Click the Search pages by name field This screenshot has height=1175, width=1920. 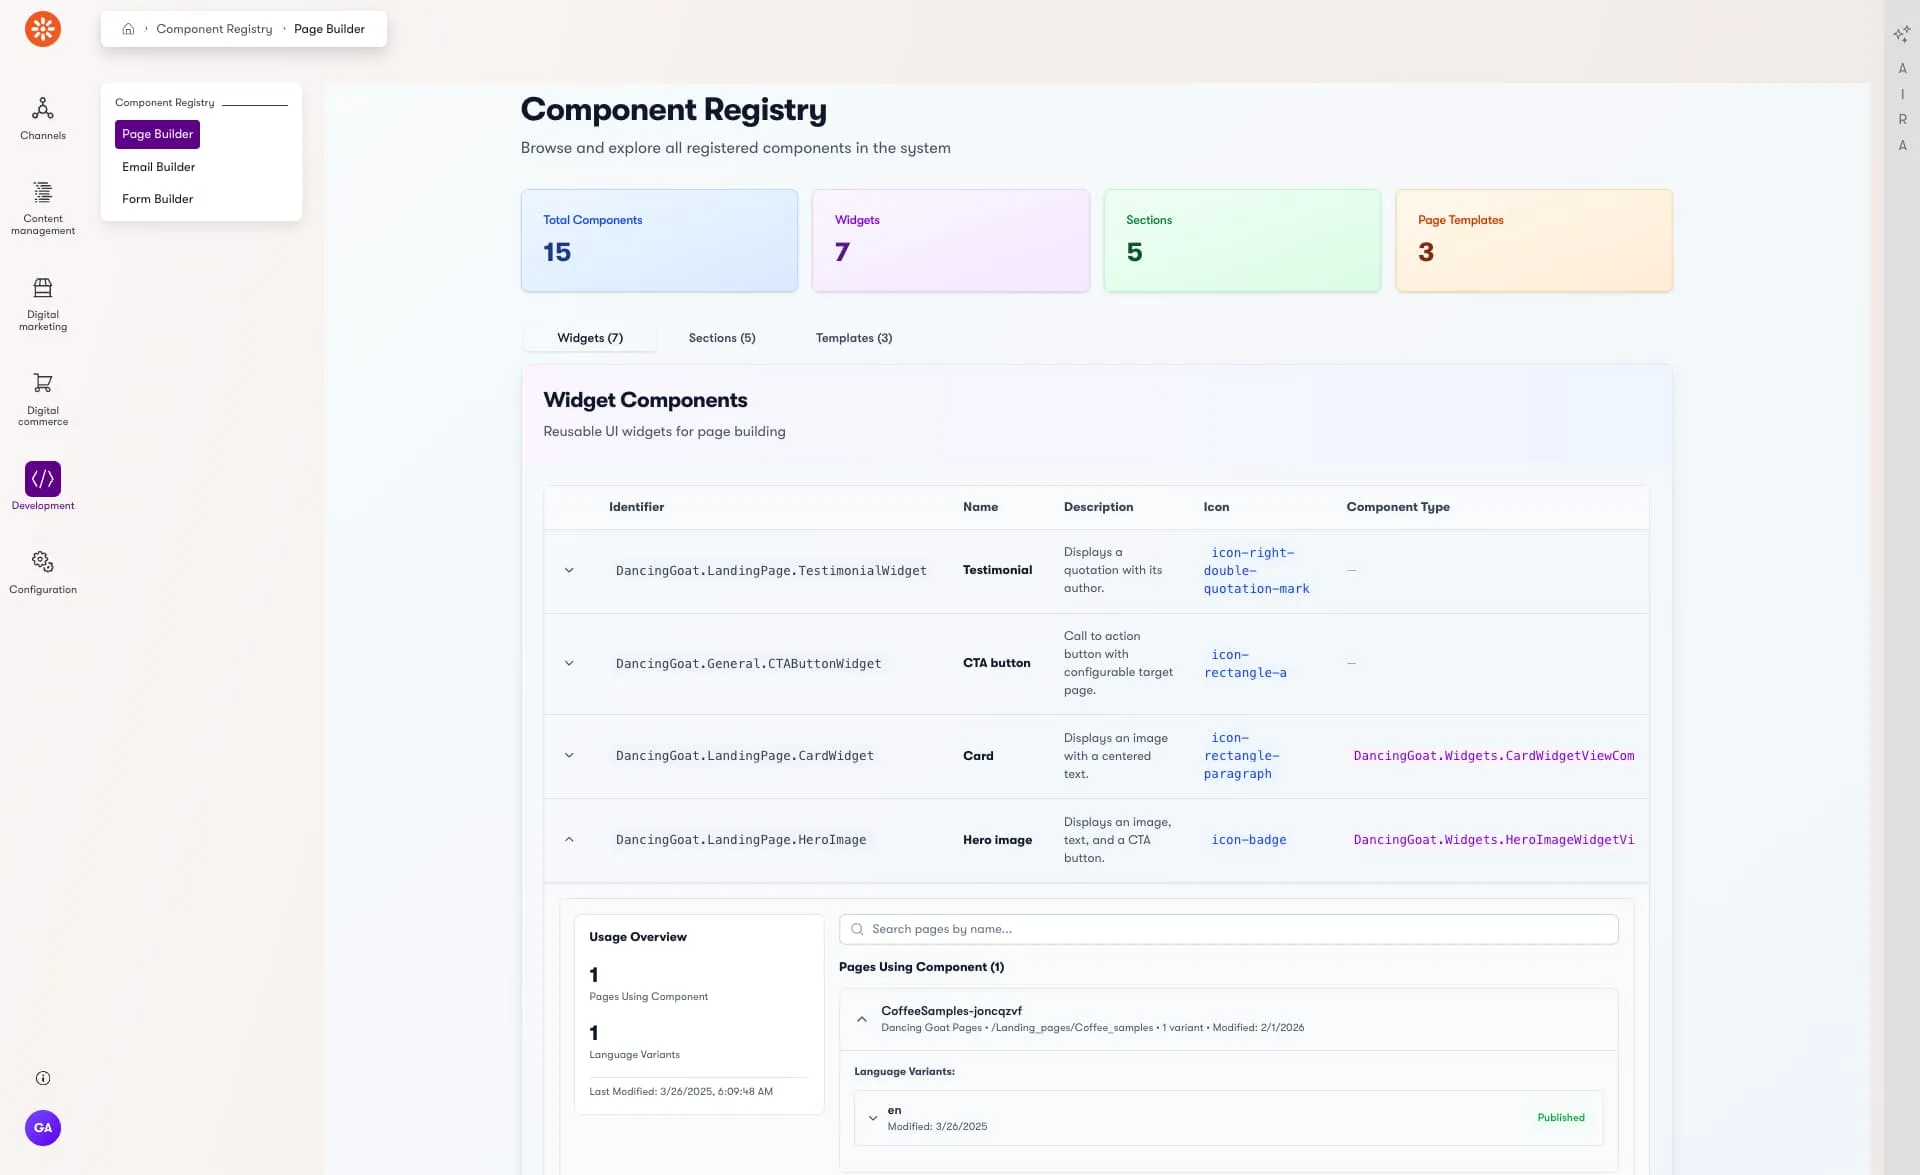[x=1228, y=929]
